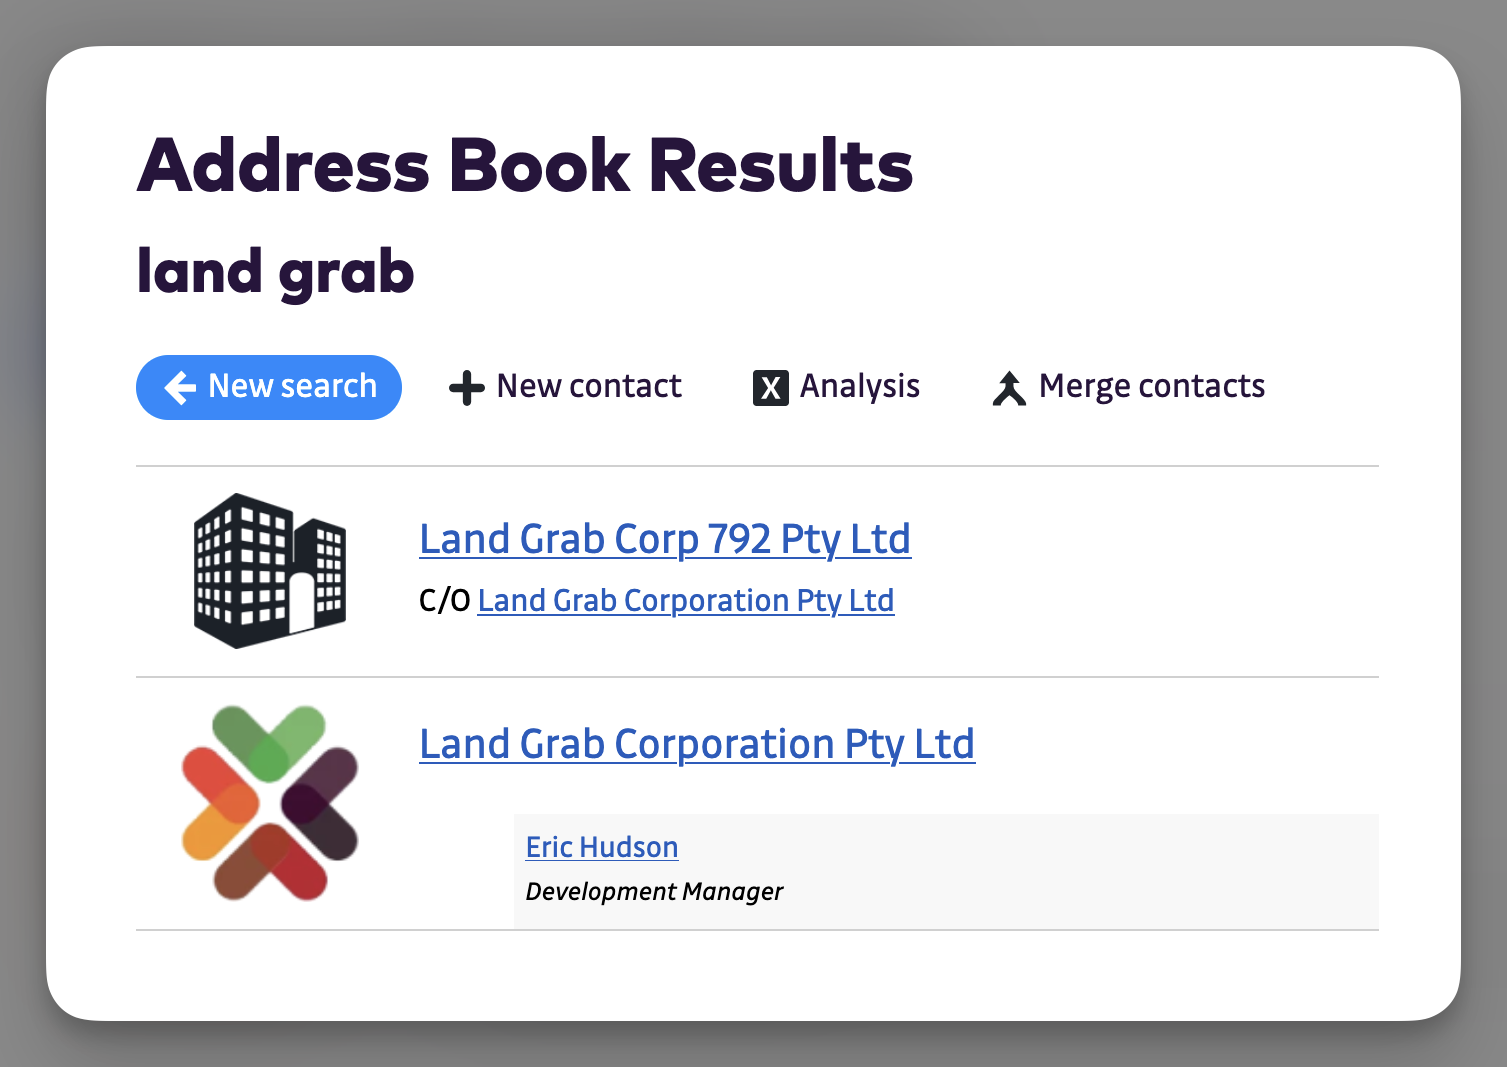The height and width of the screenshot is (1067, 1507).
Task: Follow the C/O Land Grab Corporation link
Action: 685,600
